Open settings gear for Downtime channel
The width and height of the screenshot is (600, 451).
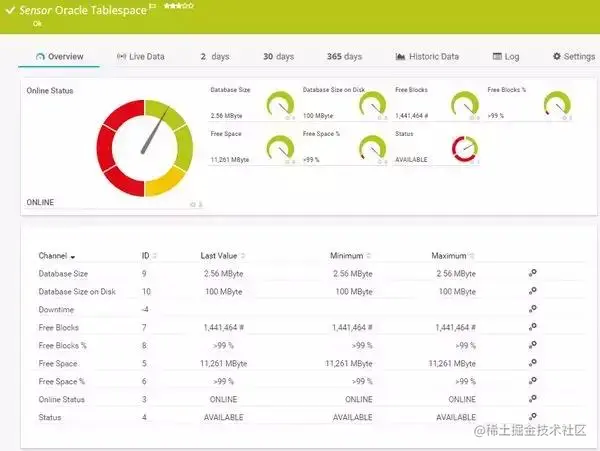(532, 308)
